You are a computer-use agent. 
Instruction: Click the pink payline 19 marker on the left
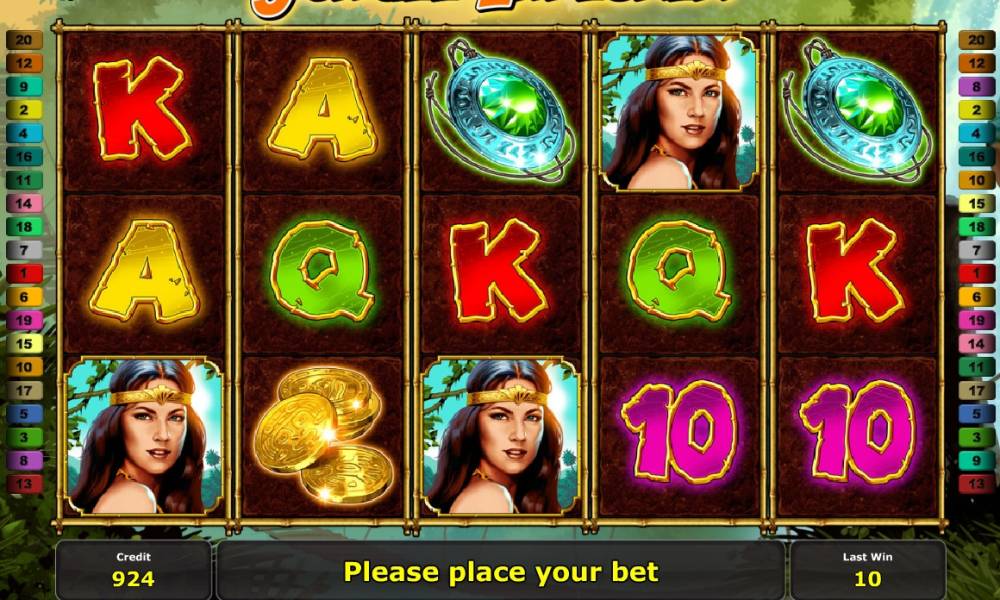(24, 320)
